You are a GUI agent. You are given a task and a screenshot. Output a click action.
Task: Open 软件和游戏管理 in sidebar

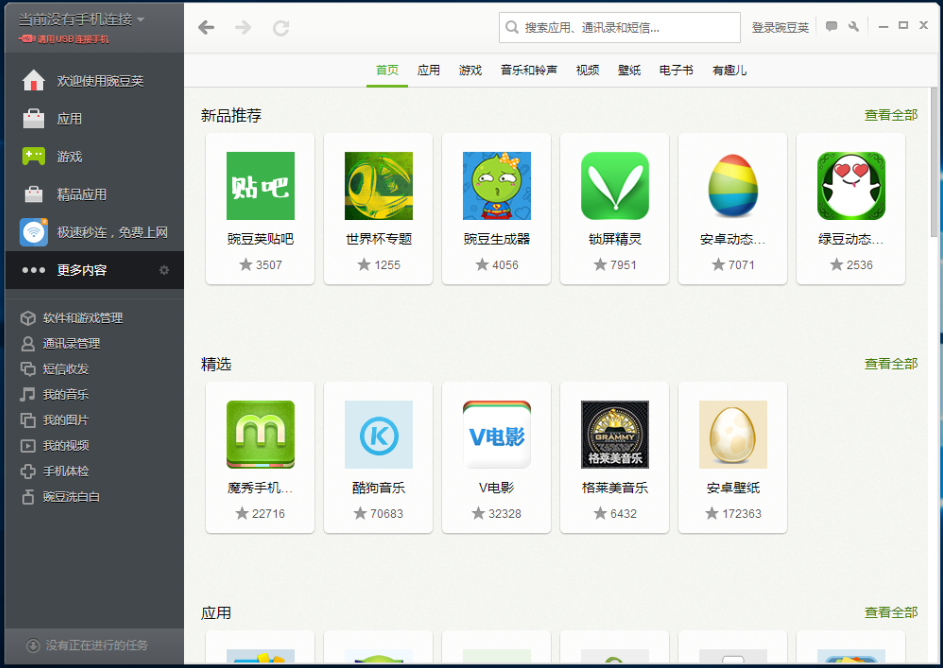pos(83,318)
